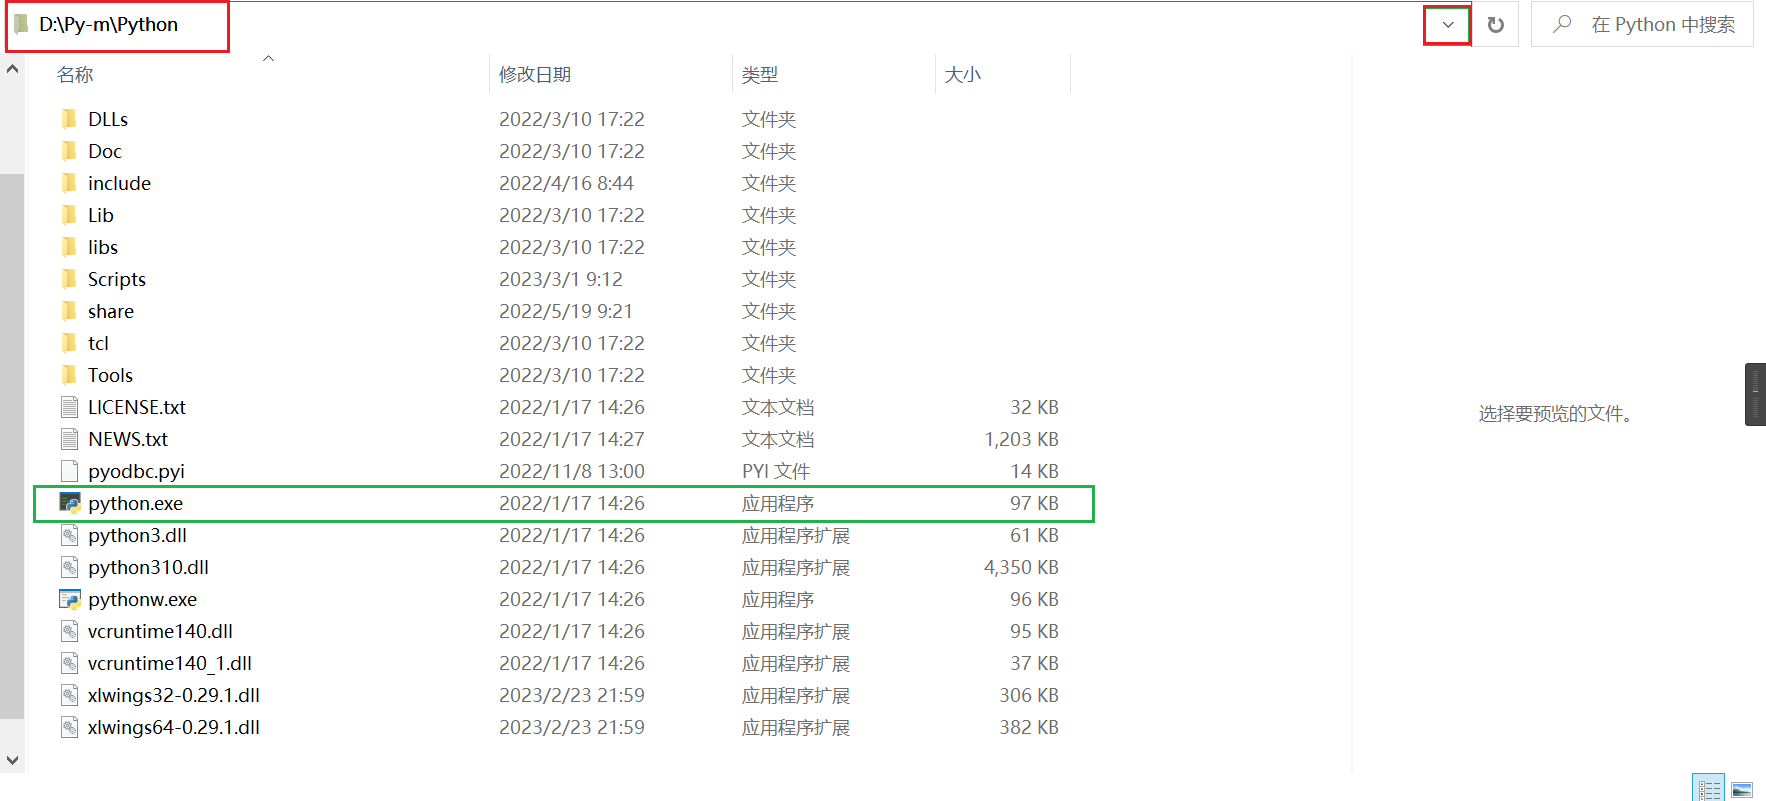Click the Tools folder icon
The image size is (1766, 801).
pos(69,375)
